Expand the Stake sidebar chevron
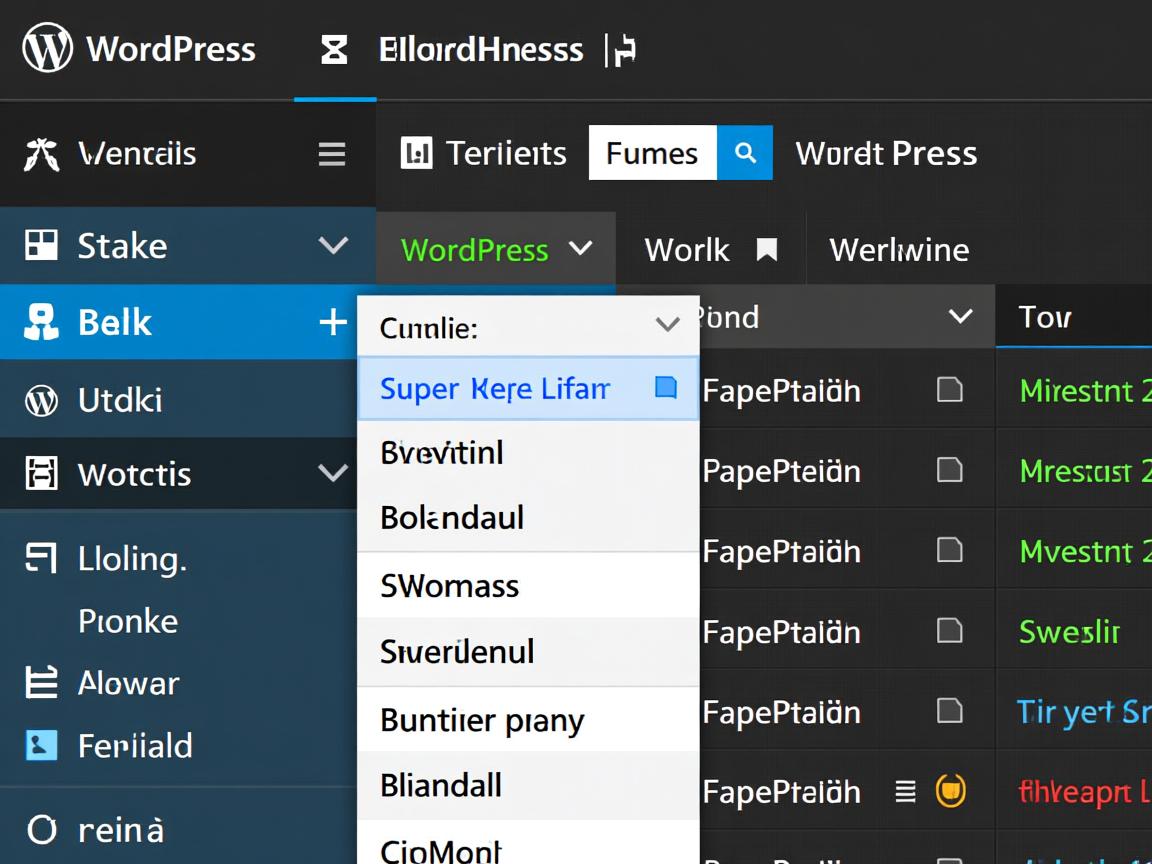 pyautogui.click(x=335, y=245)
